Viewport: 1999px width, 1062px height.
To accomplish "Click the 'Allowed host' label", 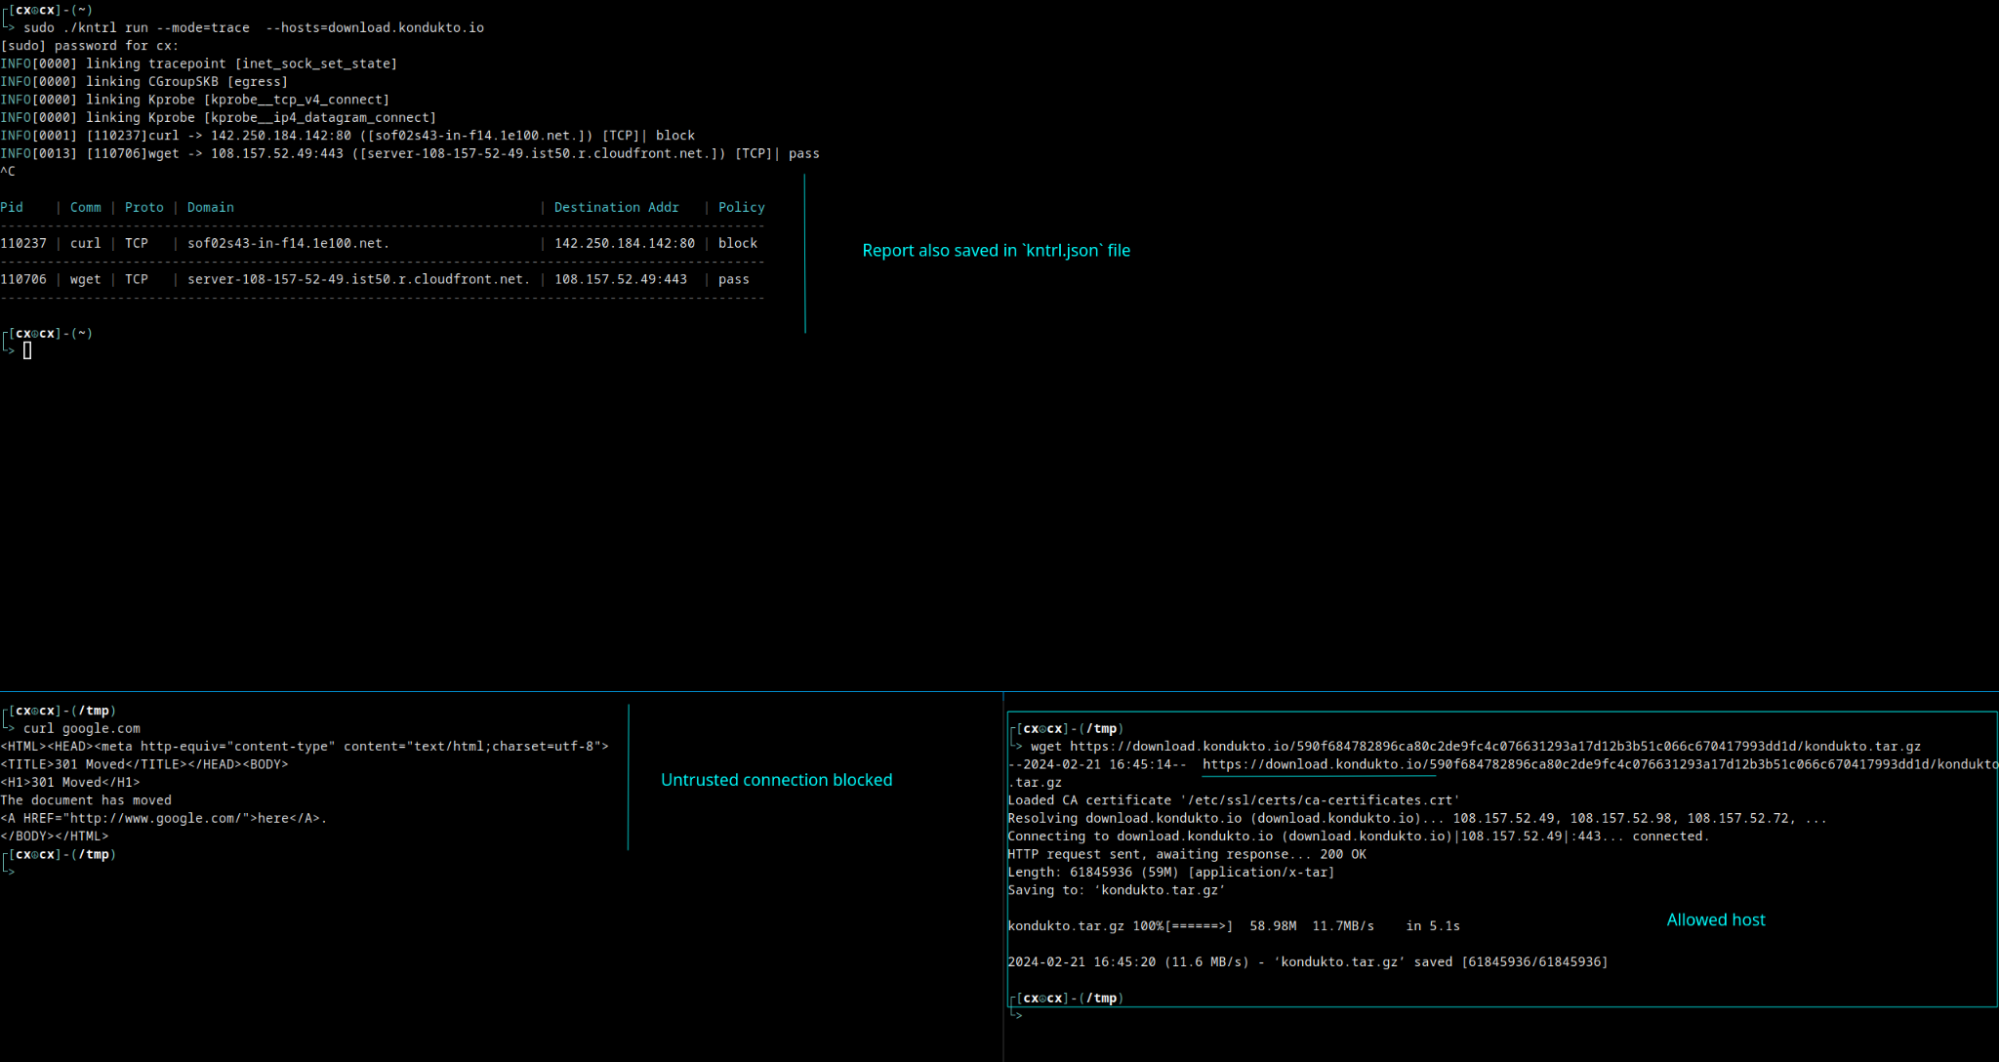I will click(1715, 919).
